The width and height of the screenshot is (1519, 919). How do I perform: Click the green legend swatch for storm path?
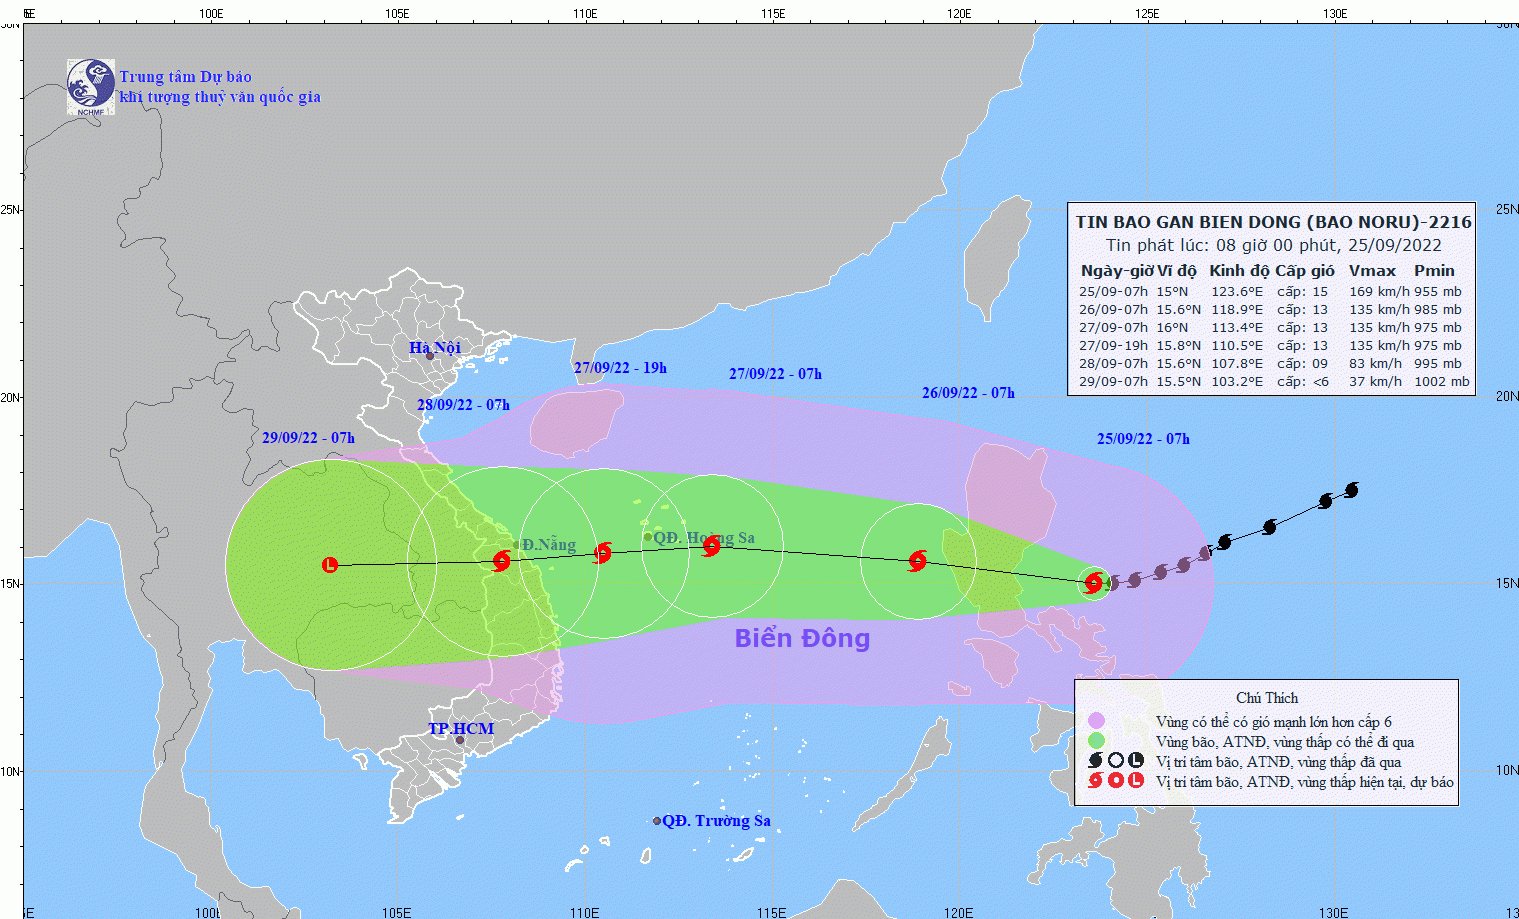coord(1096,741)
